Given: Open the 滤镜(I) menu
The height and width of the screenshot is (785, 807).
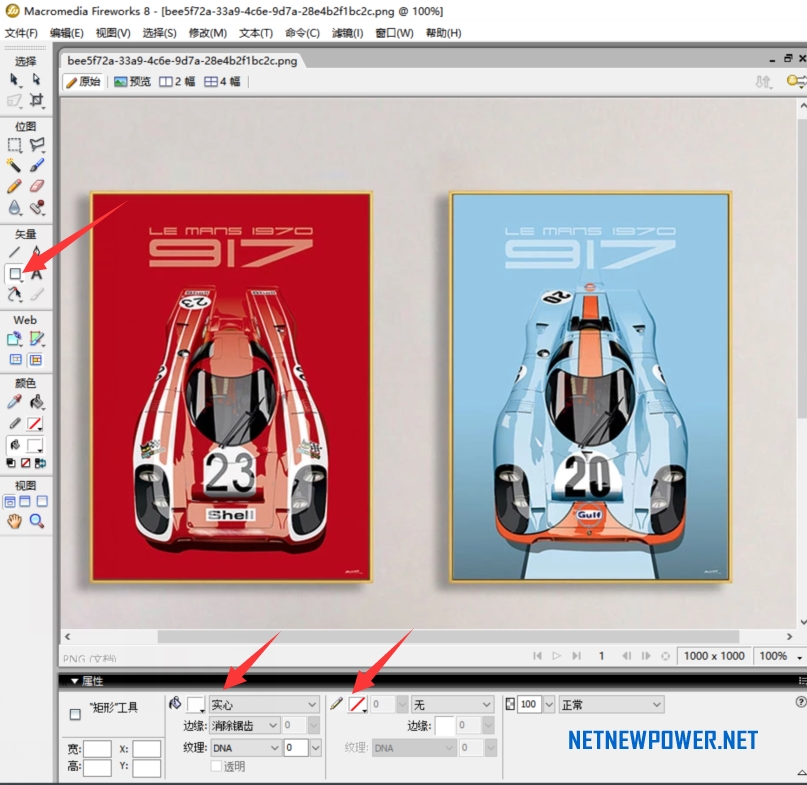Looking at the screenshot, I should click(x=347, y=33).
